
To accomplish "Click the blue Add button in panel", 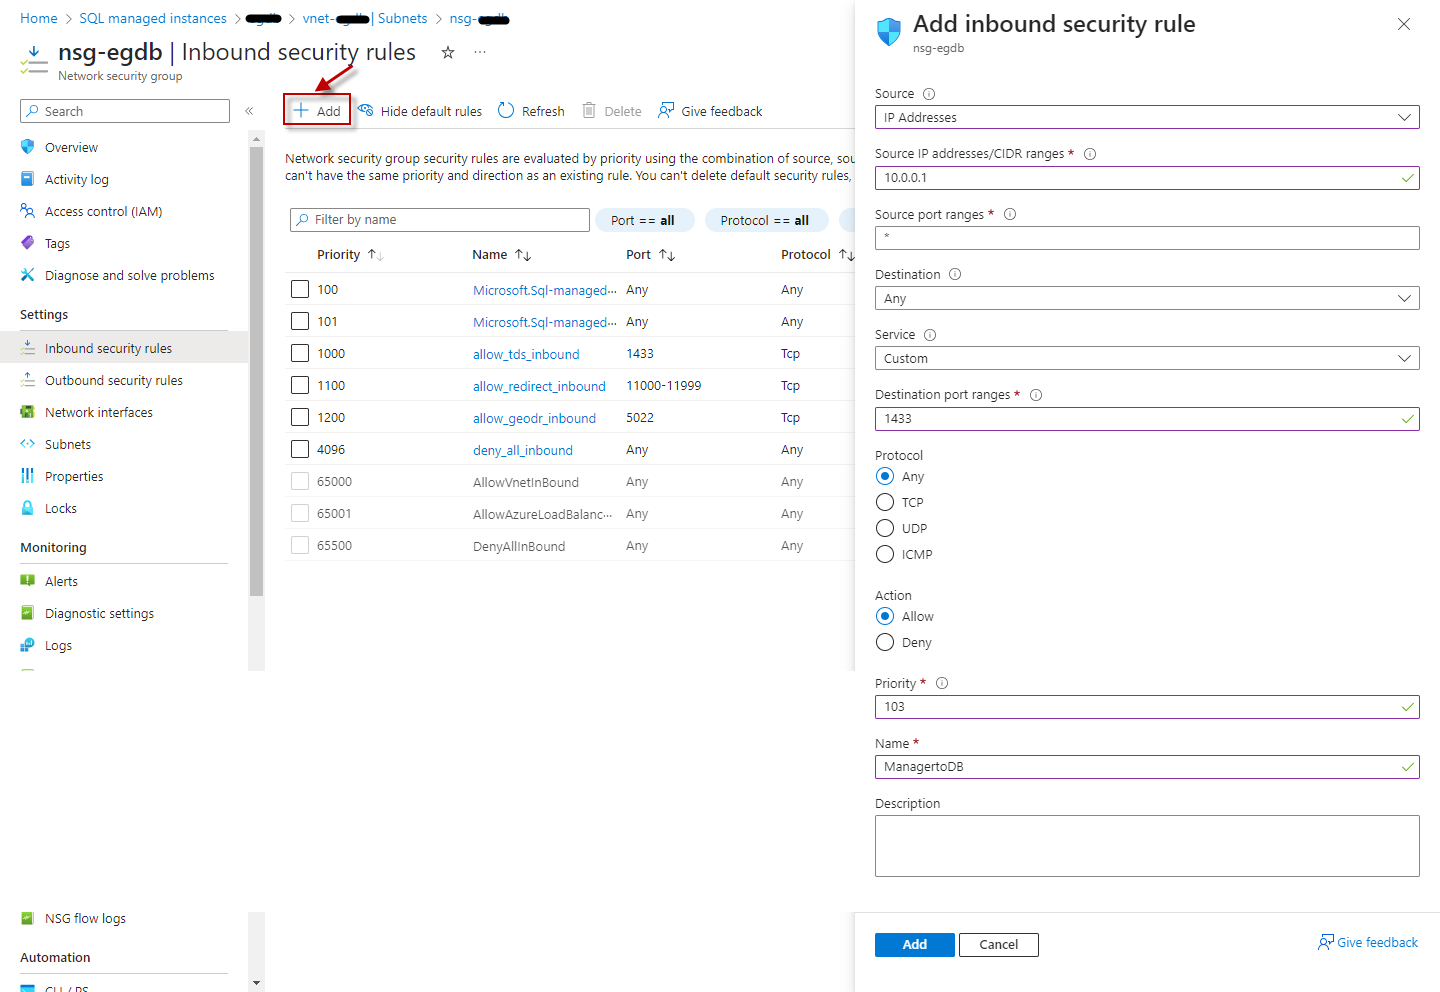I will (x=914, y=944).
